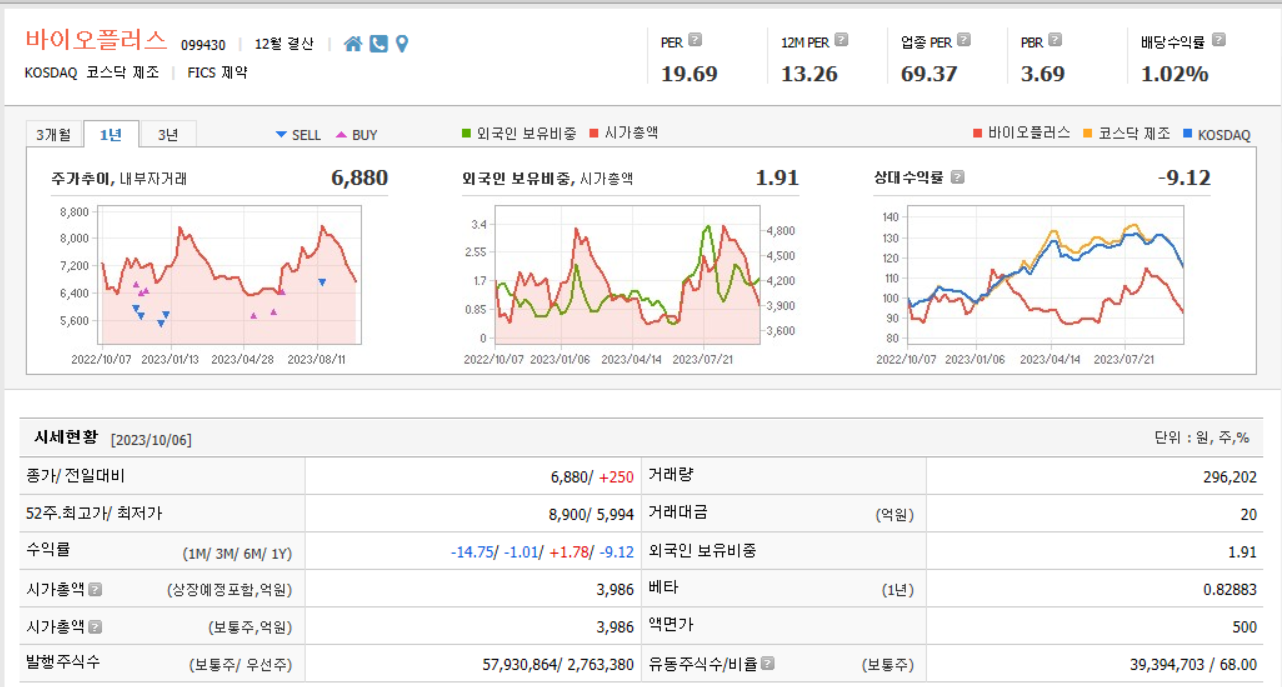This screenshot has width=1282, height=687.
Task: Select the 베타 value 0.82883
Action: (x=1230, y=590)
